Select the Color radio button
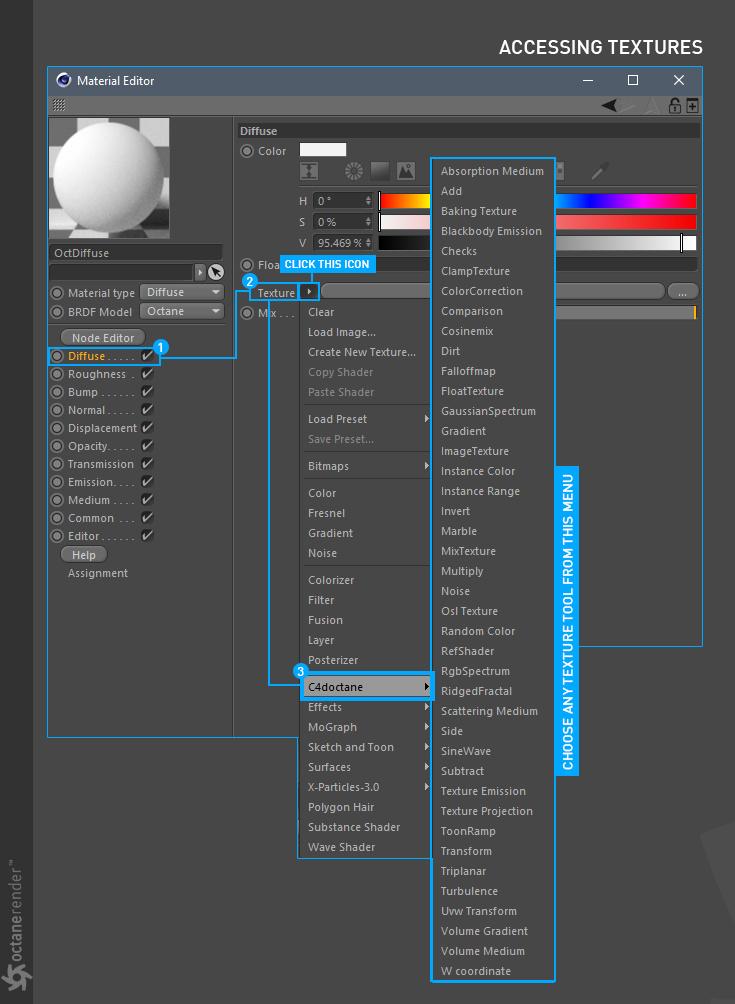Image resolution: width=735 pixels, height=1004 pixels. [x=247, y=151]
